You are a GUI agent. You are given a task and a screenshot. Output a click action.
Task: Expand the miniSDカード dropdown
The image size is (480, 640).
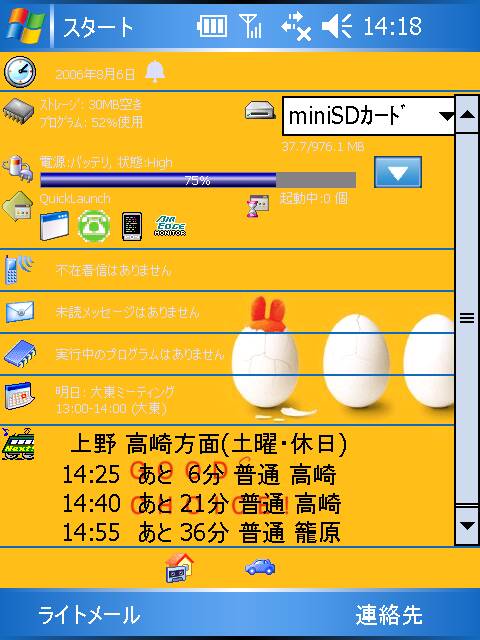[x=447, y=116]
